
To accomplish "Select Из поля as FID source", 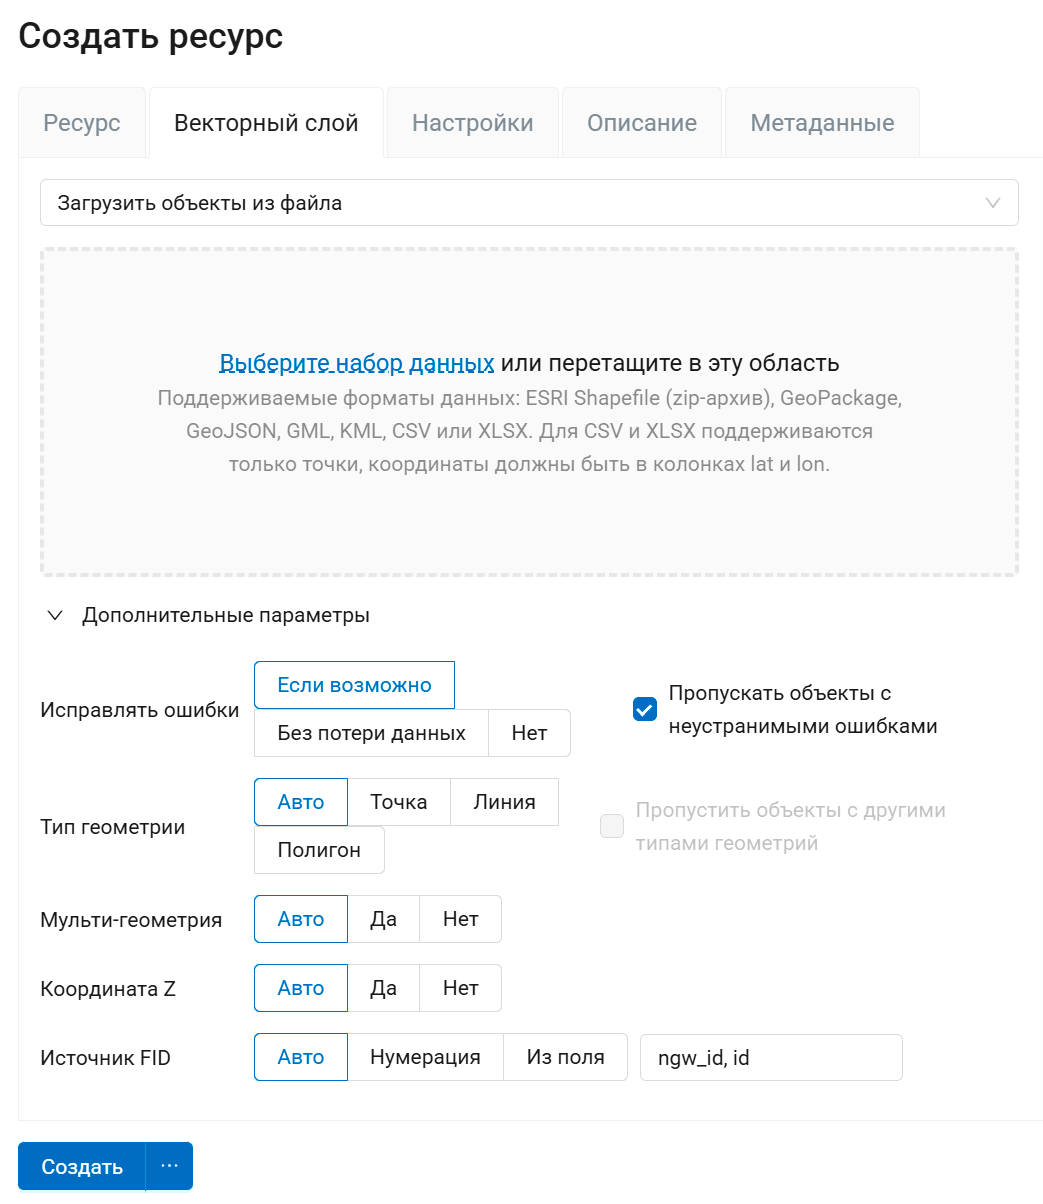I will (x=565, y=1057).
